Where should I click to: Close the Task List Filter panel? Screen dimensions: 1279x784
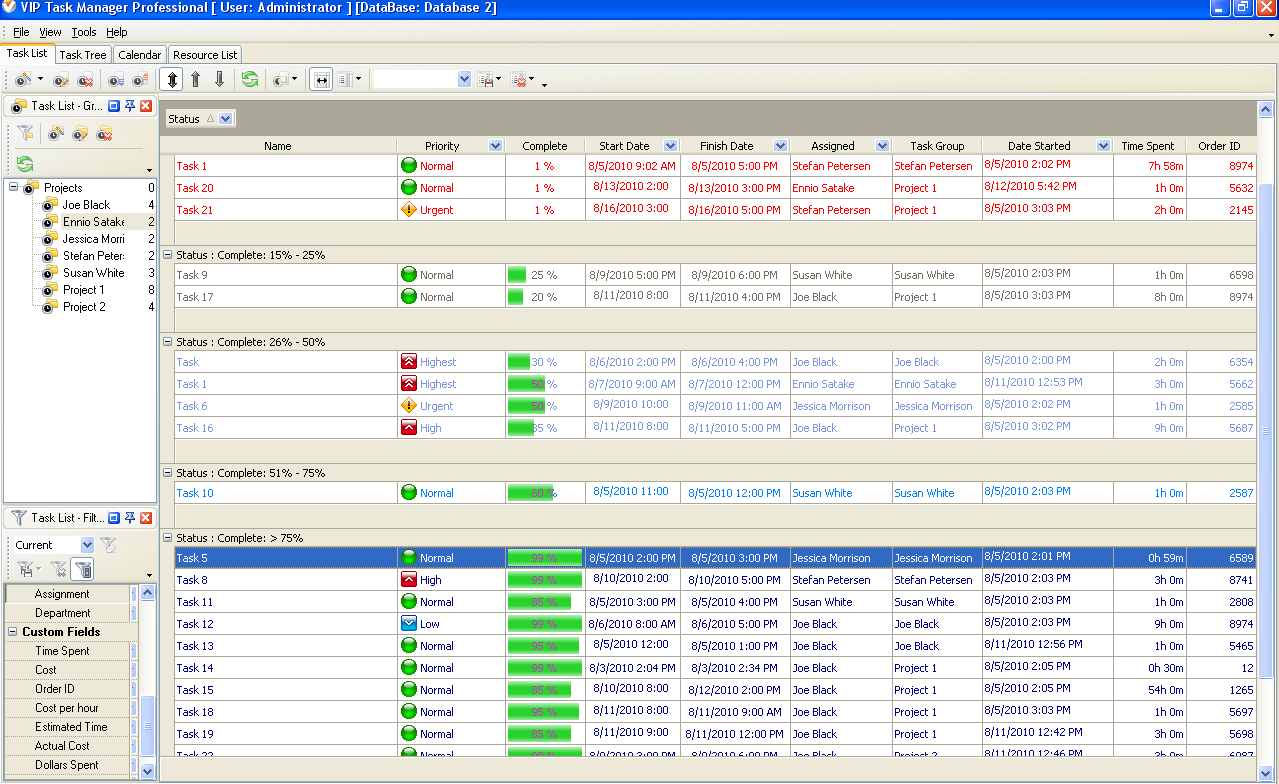(x=146, y=518)
